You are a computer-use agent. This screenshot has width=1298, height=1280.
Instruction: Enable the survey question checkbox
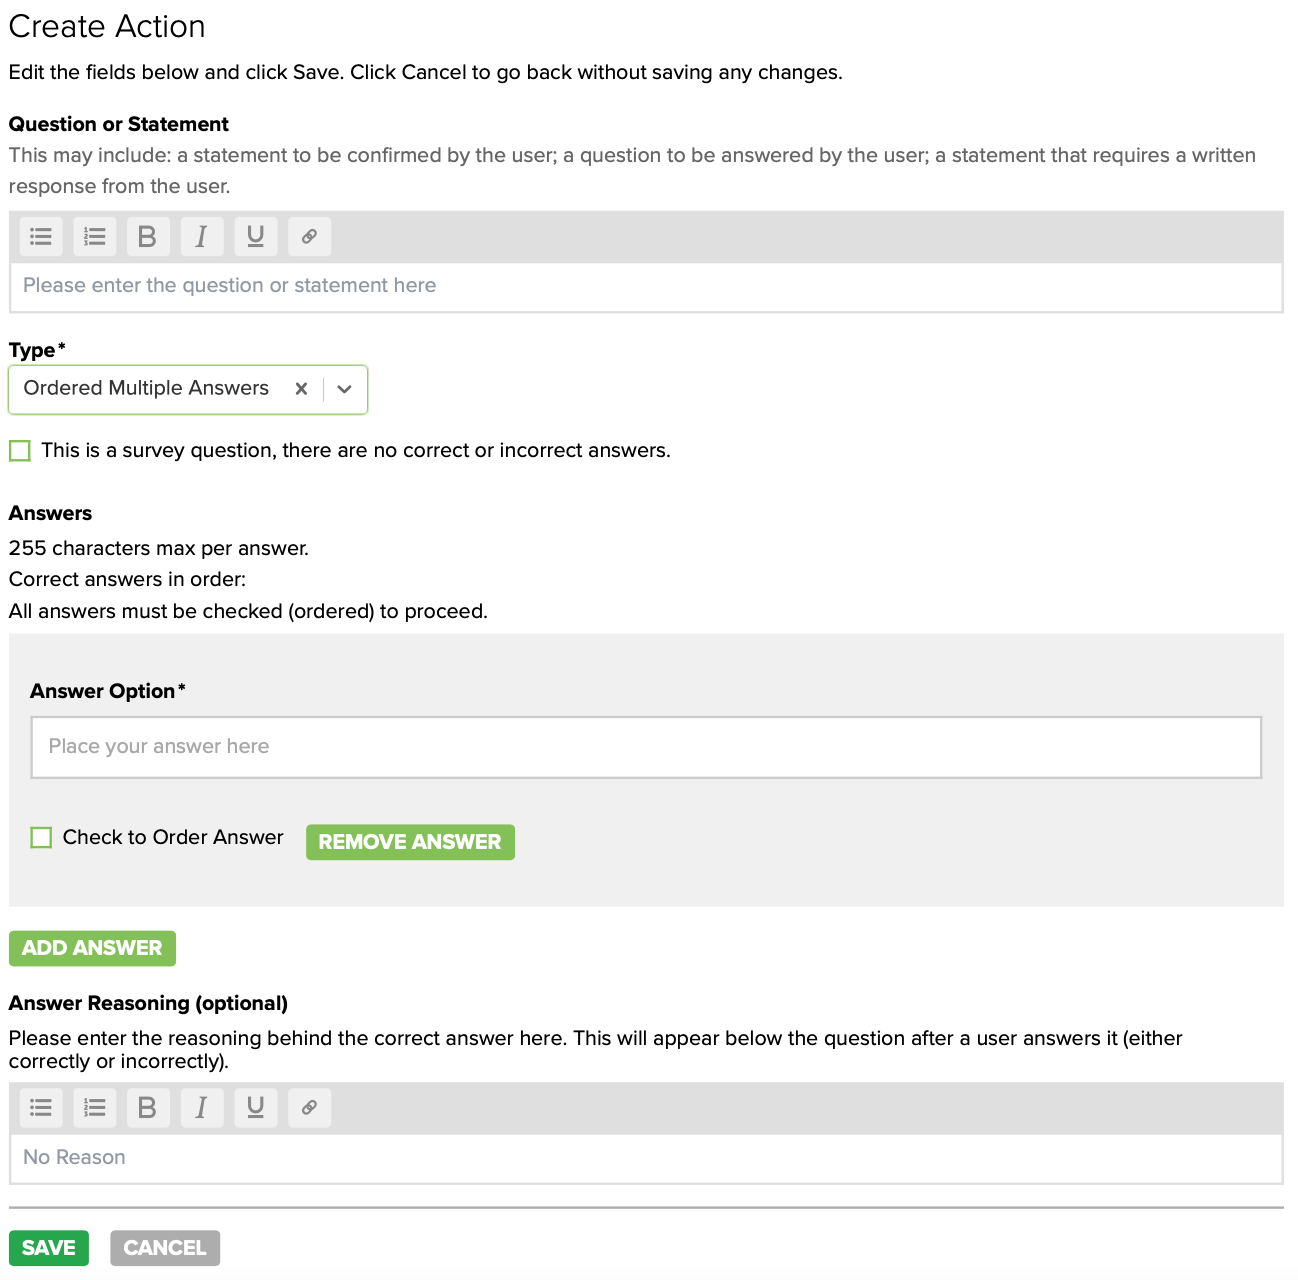pos(20,451)
